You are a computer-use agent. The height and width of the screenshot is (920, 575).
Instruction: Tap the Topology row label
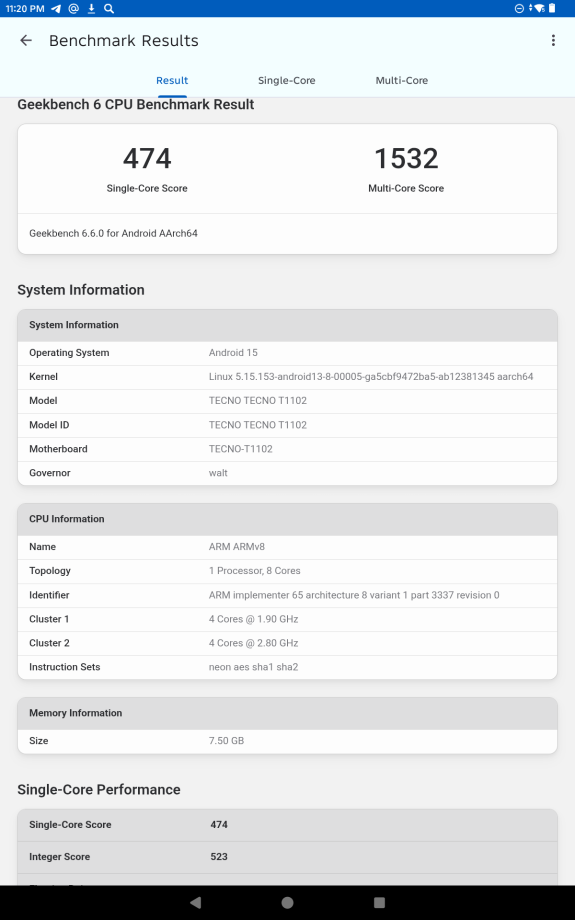(50, 571)
